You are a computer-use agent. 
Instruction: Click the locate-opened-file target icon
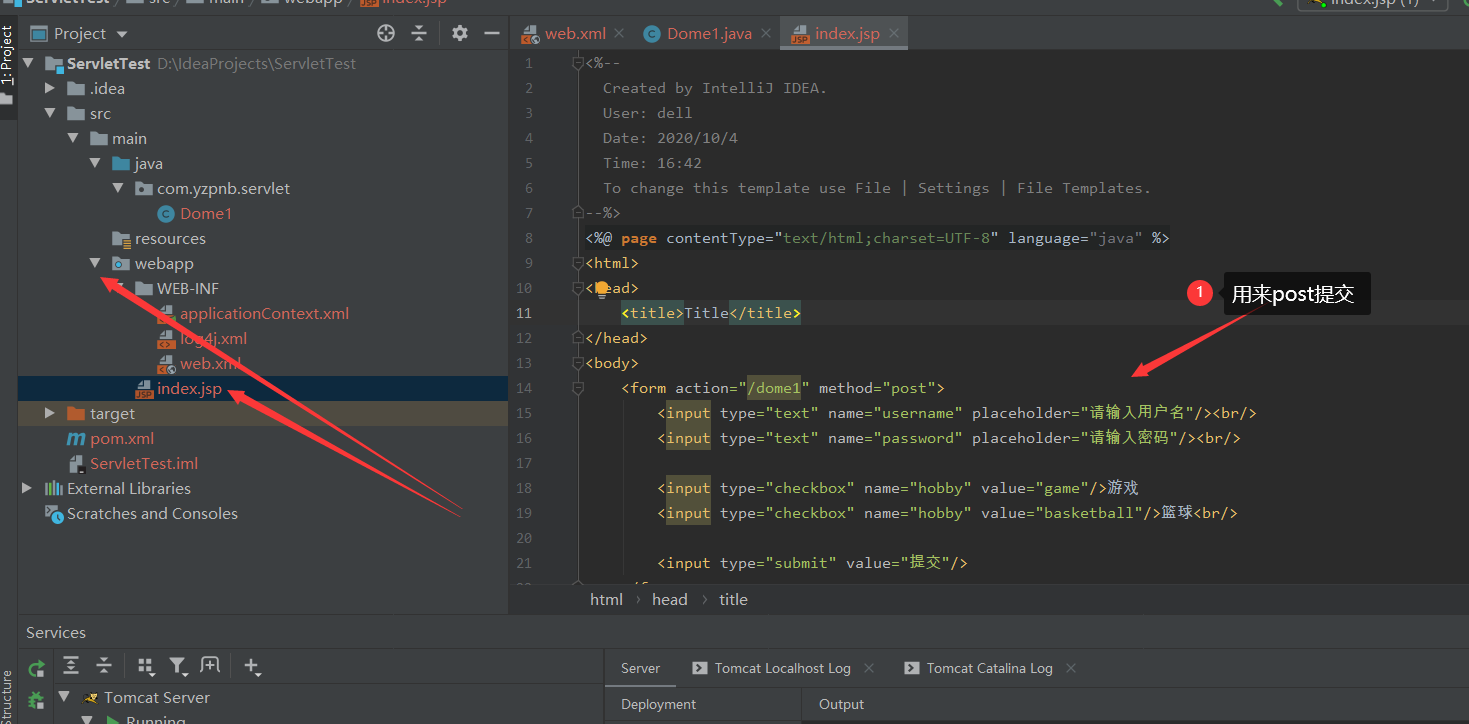[386, 33]
